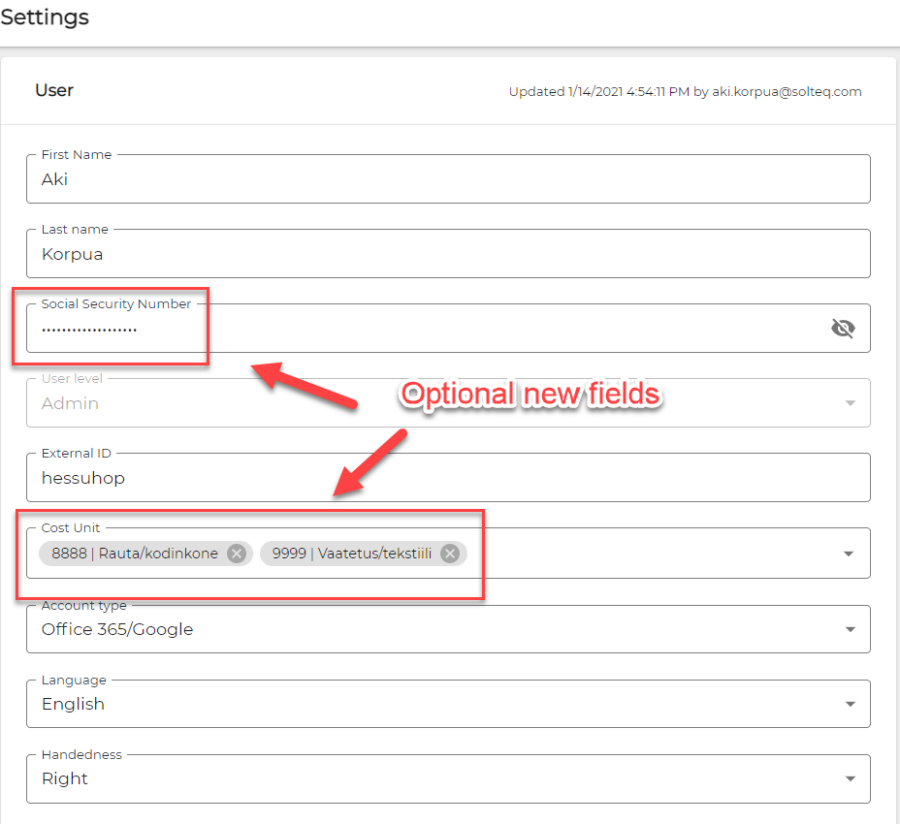Click the Updated timestamp text
The height and width of the screenshot is (824, 900).
[684, 91]
